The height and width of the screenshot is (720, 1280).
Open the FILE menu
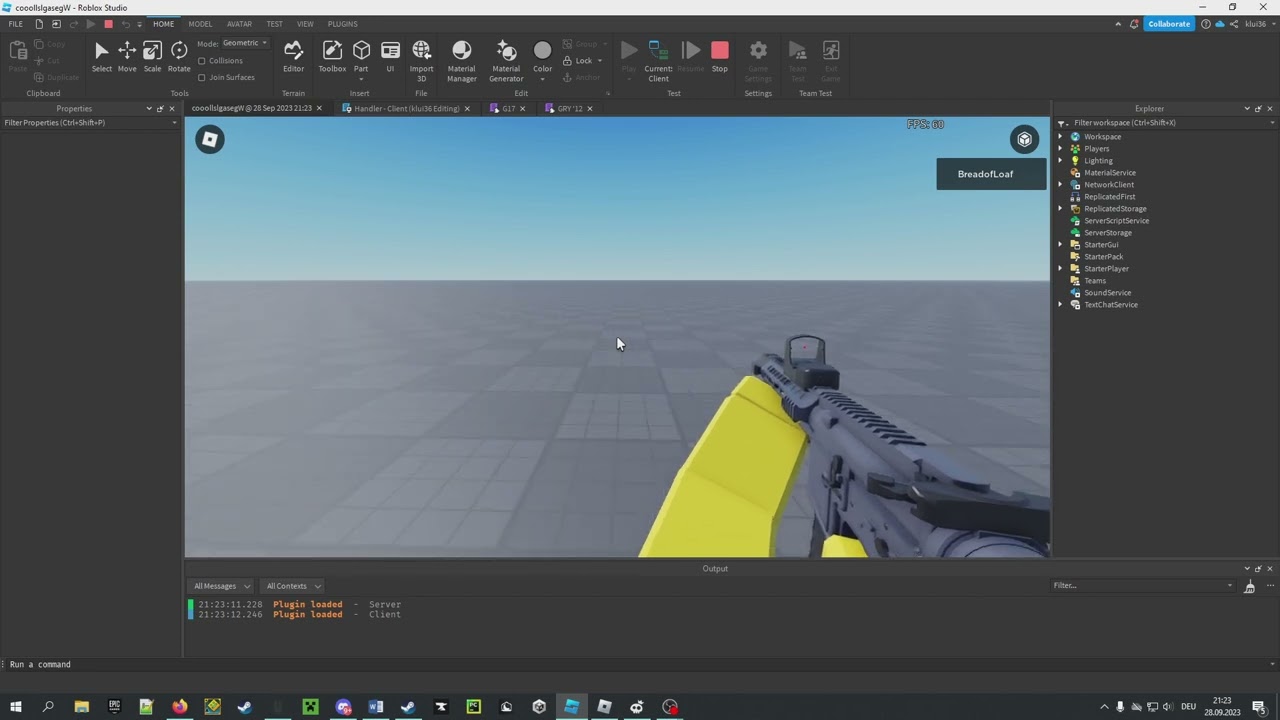[15, 24]
